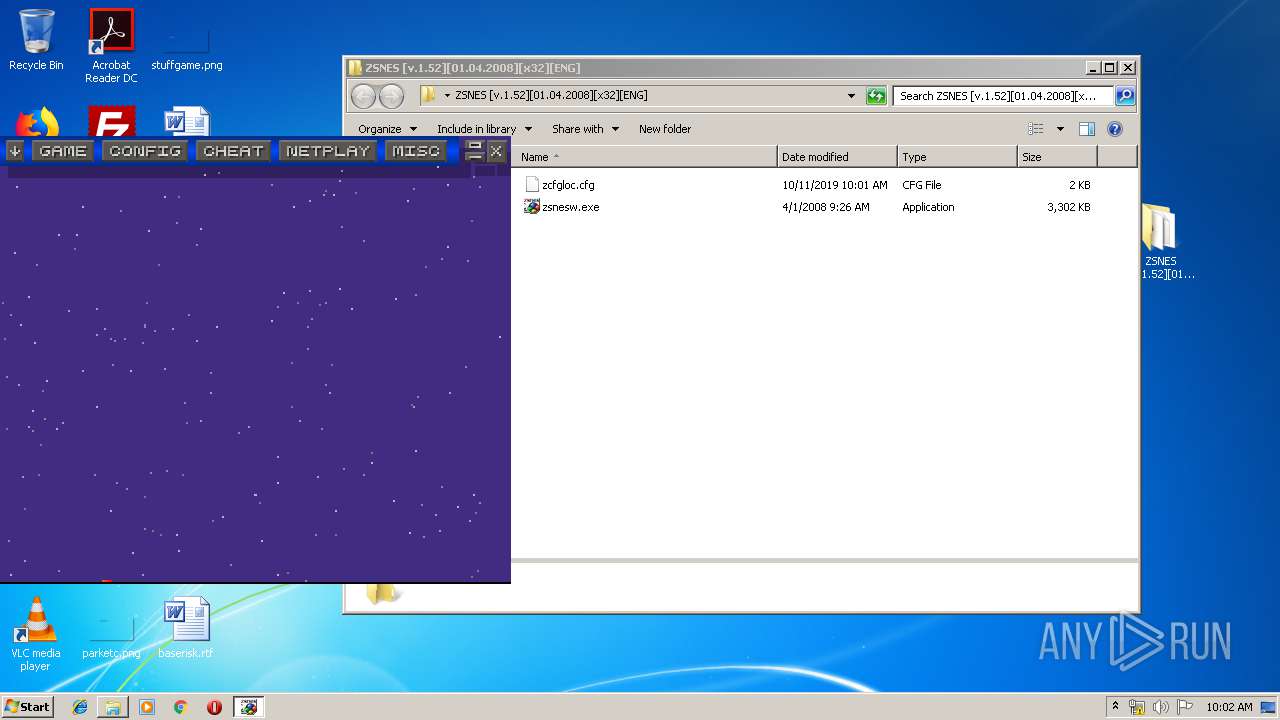
Task: Click the Forward navigation button in Explorer
Action: [391, 96]
